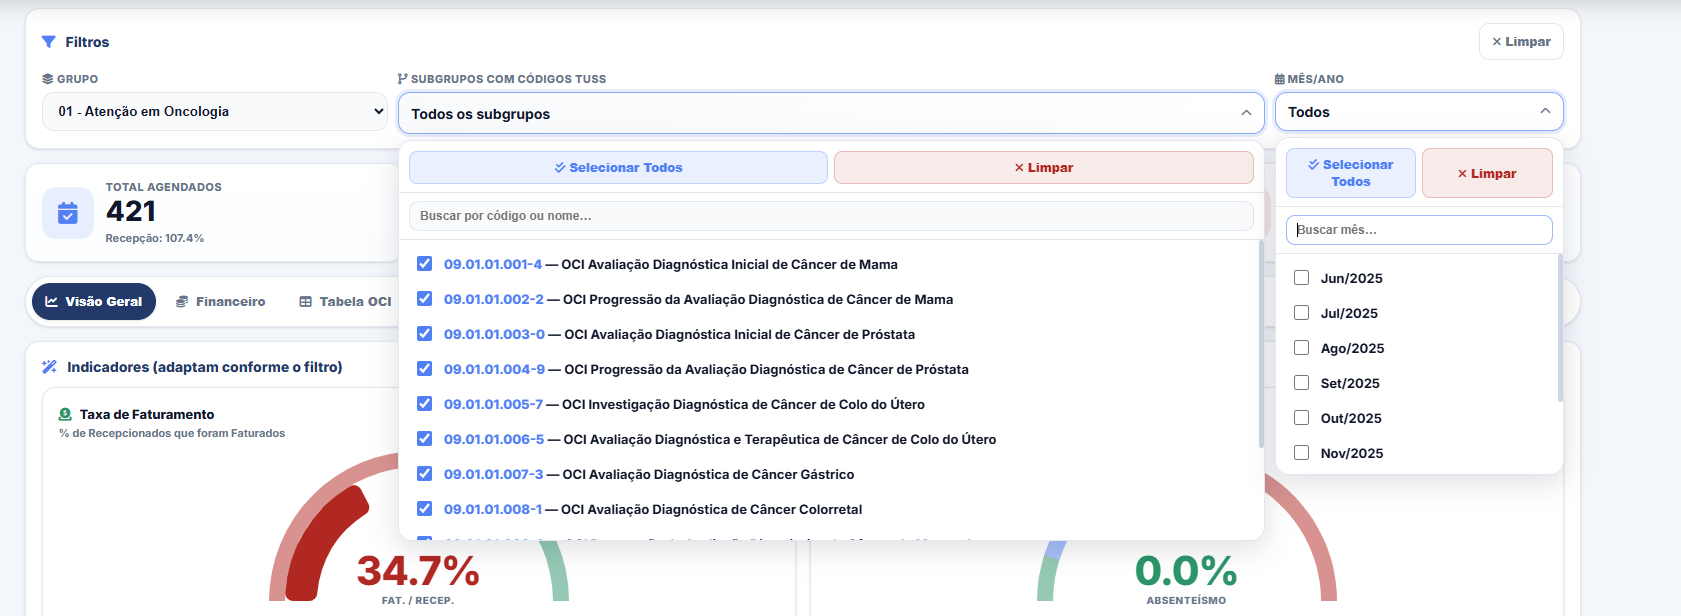Check the Jun/2025 month checkbox
This screenshot has width=1681, height=616.
point(1301,278)
